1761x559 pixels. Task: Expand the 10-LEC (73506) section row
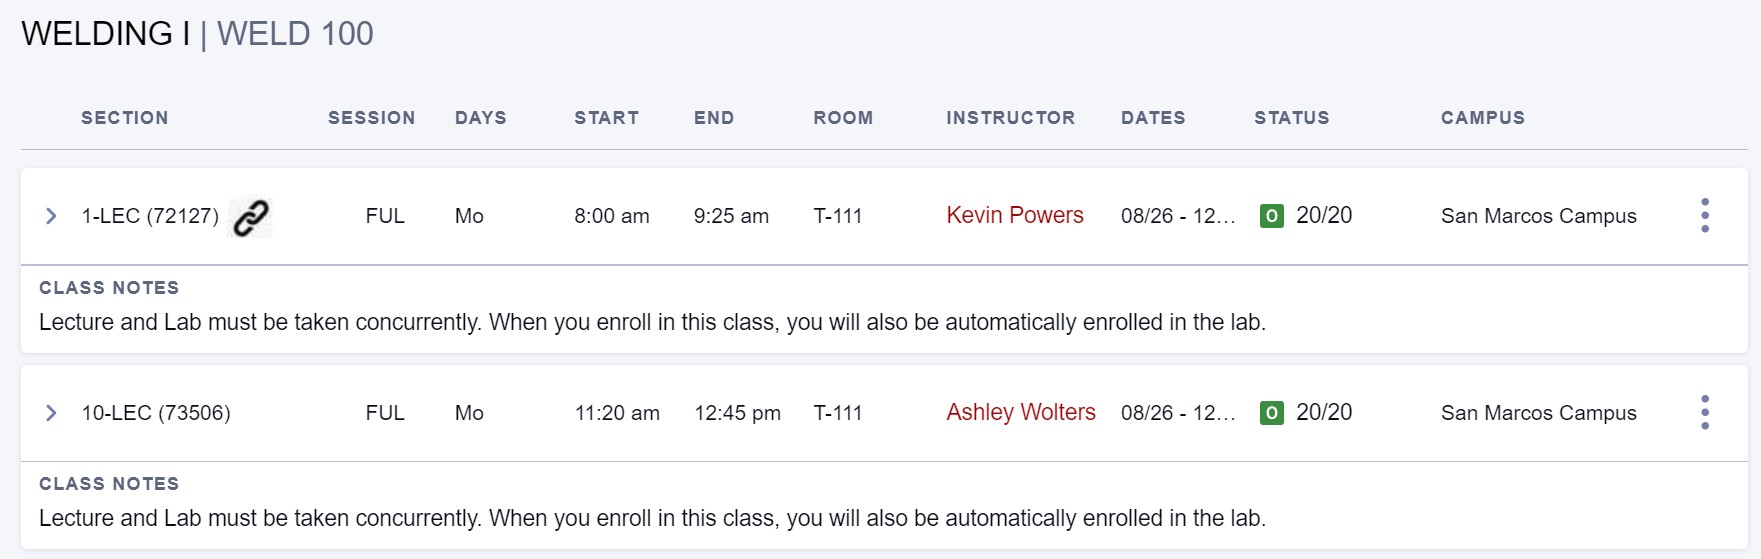coord(51,413)
